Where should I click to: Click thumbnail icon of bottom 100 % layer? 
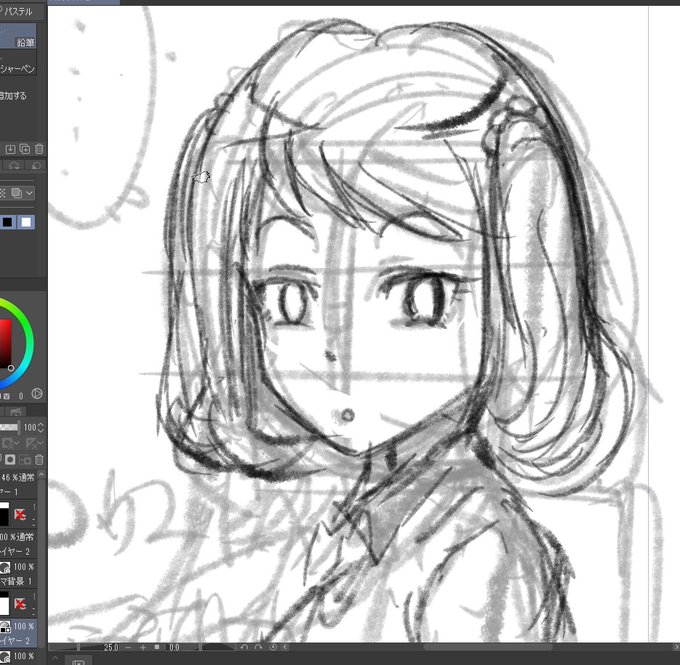click(4, 657)
